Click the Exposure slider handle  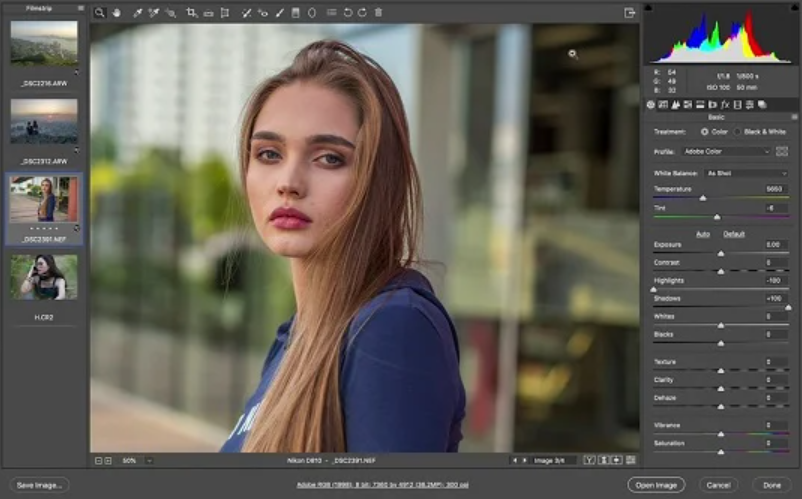pyautogui.click(x=721, y=254)
